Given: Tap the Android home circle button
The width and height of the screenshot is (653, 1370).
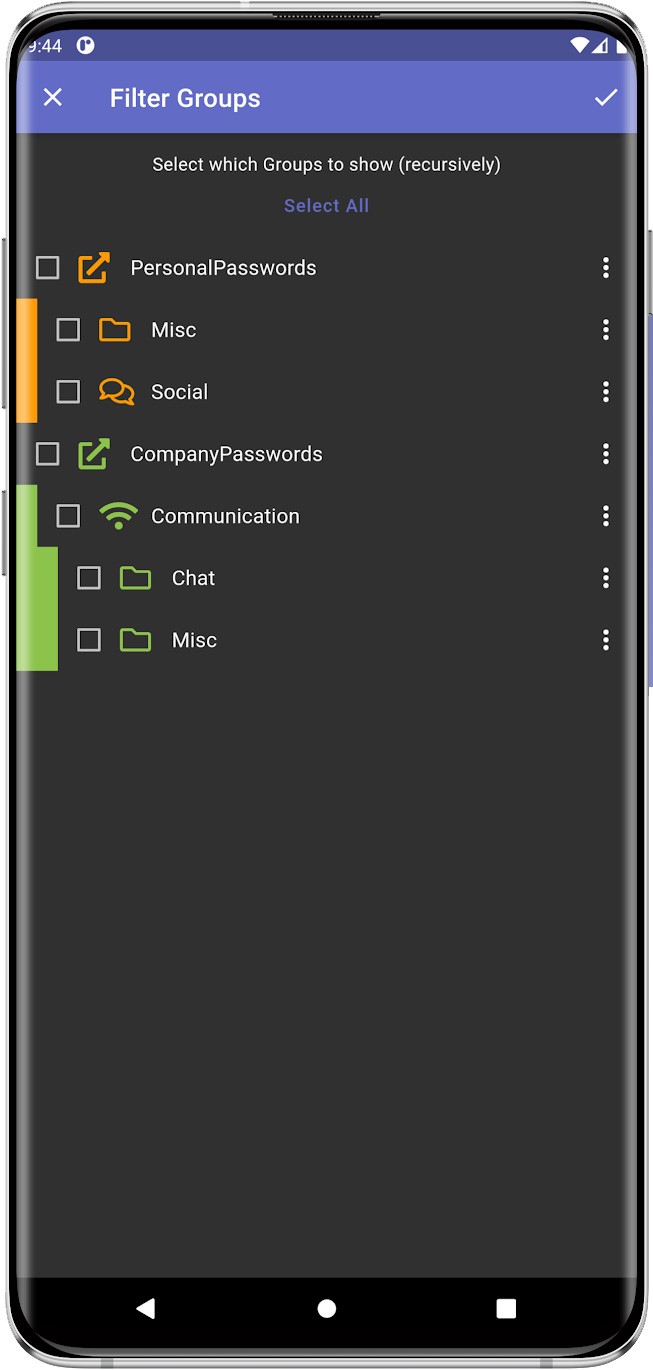Looking at the screenshot, I should 326,1308.
